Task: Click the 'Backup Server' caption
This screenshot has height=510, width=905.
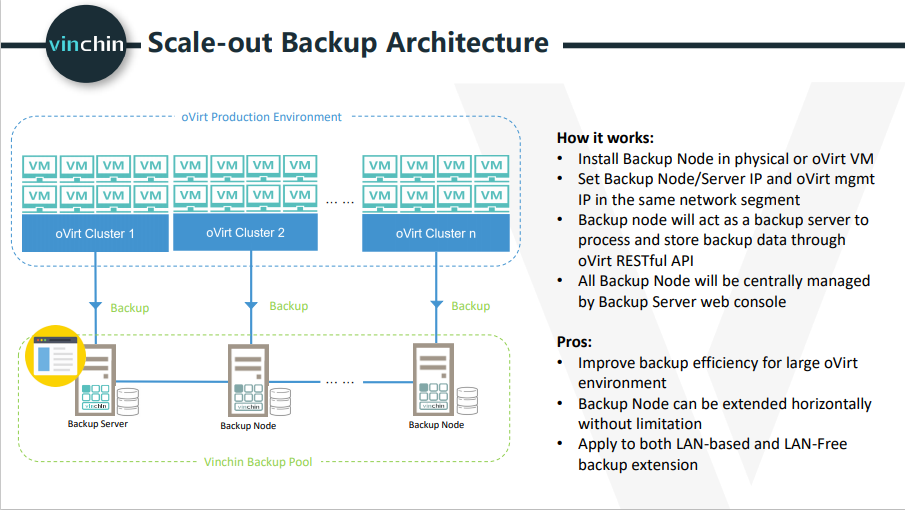Action: 98,424
